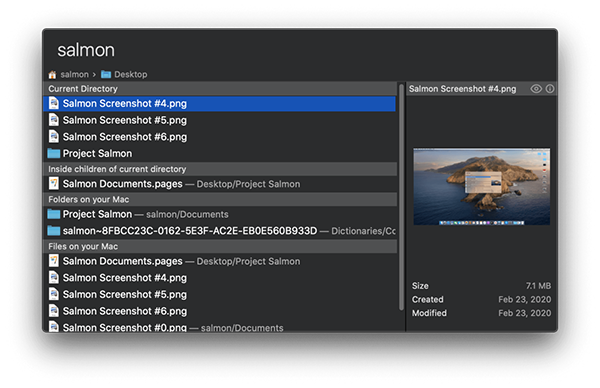Image resolution: width=600 pixels, height=388 pixels.
Task: Click the salmon~8FBCC23C folder icon
Action: tap(54, 231)
